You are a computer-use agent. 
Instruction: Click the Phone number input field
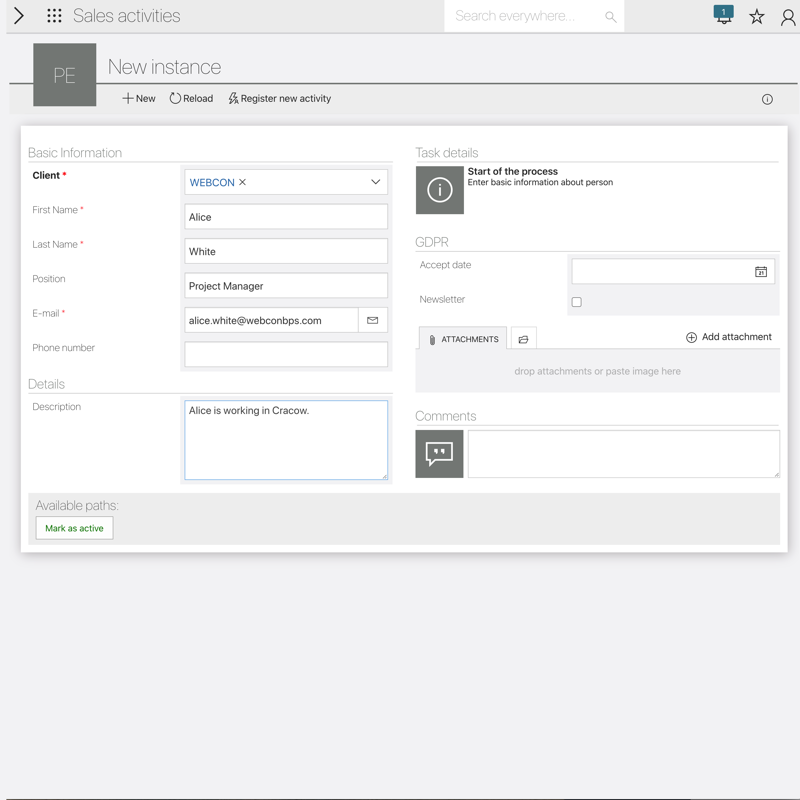coord(286,354)
